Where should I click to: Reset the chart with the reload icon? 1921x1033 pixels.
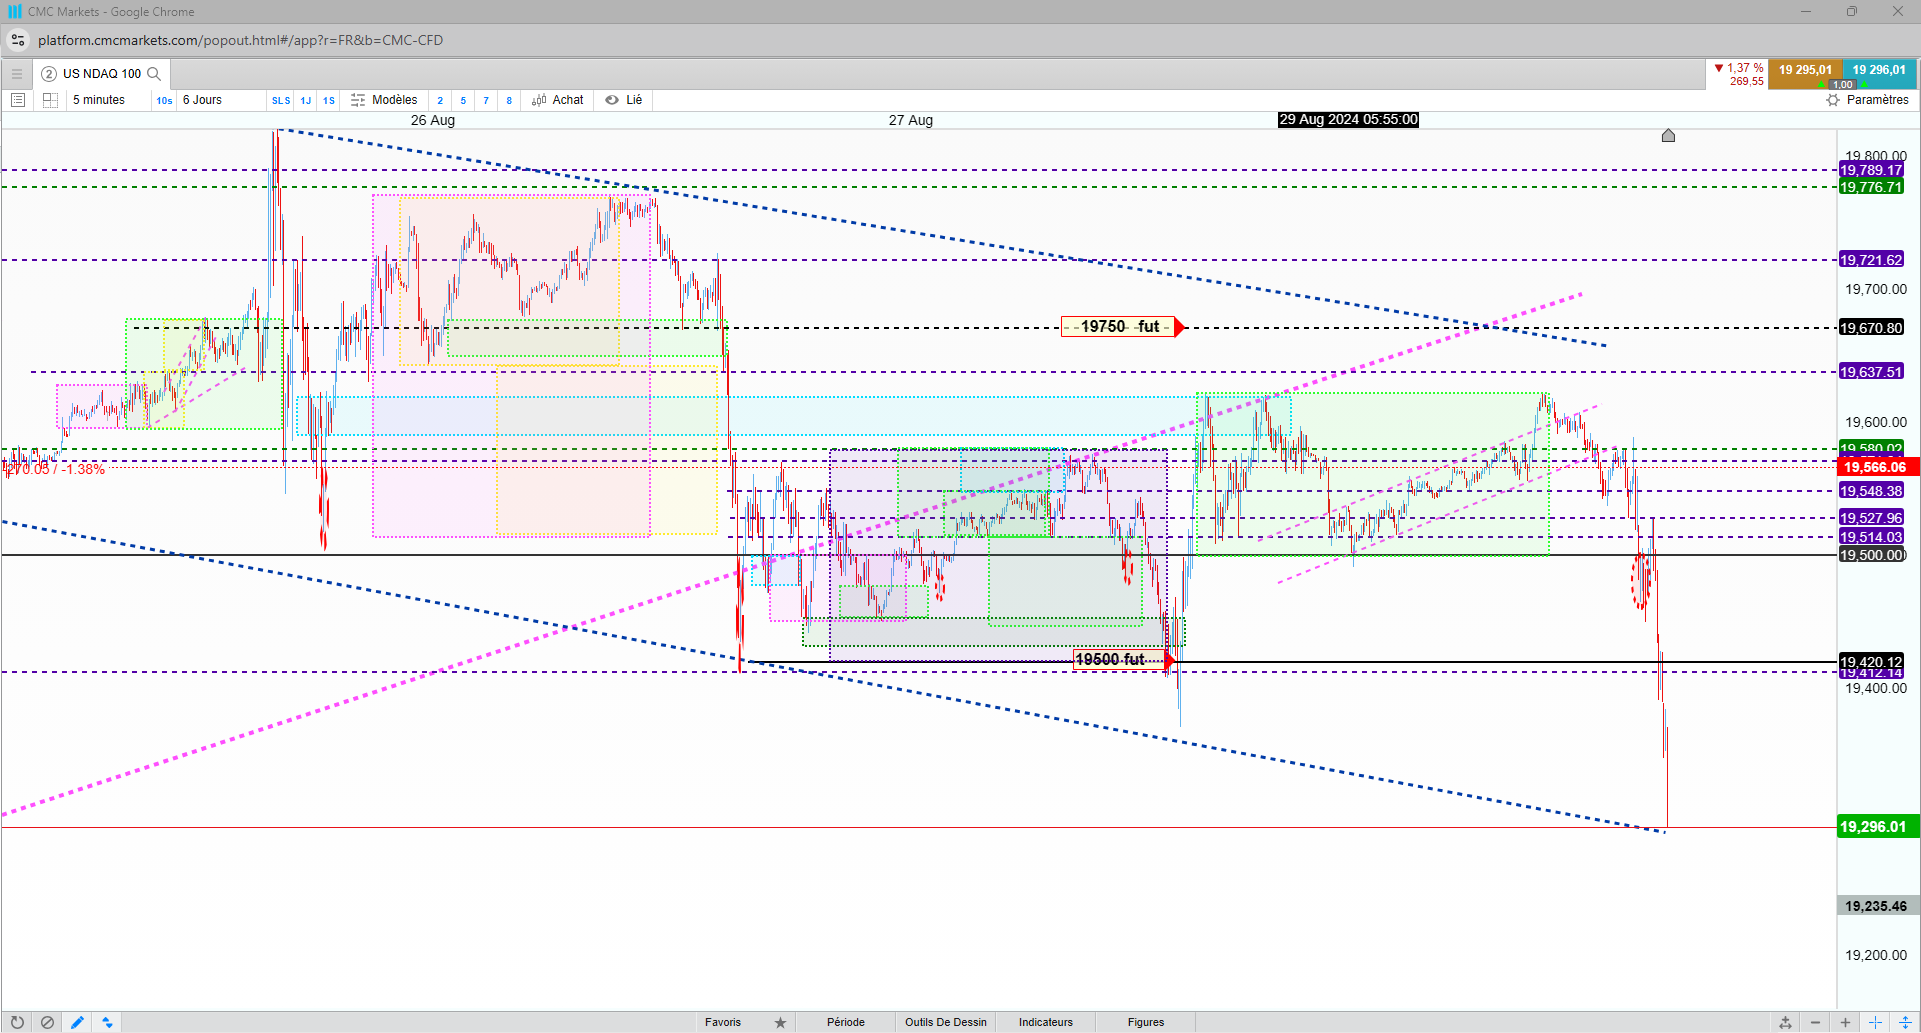(17, 1022)
